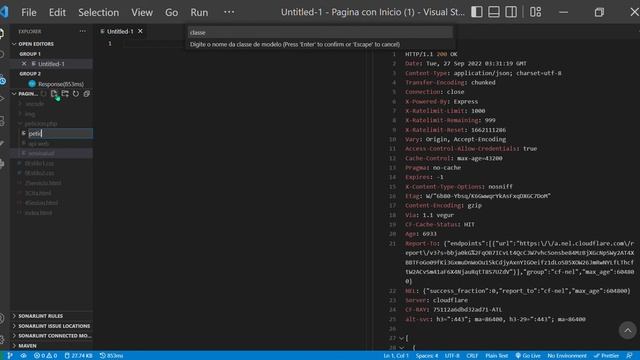This screenshot has height=360, width=640.
Task: Refresh the explorer file tree
Action: pyautogui.click(x=76, y=94)
